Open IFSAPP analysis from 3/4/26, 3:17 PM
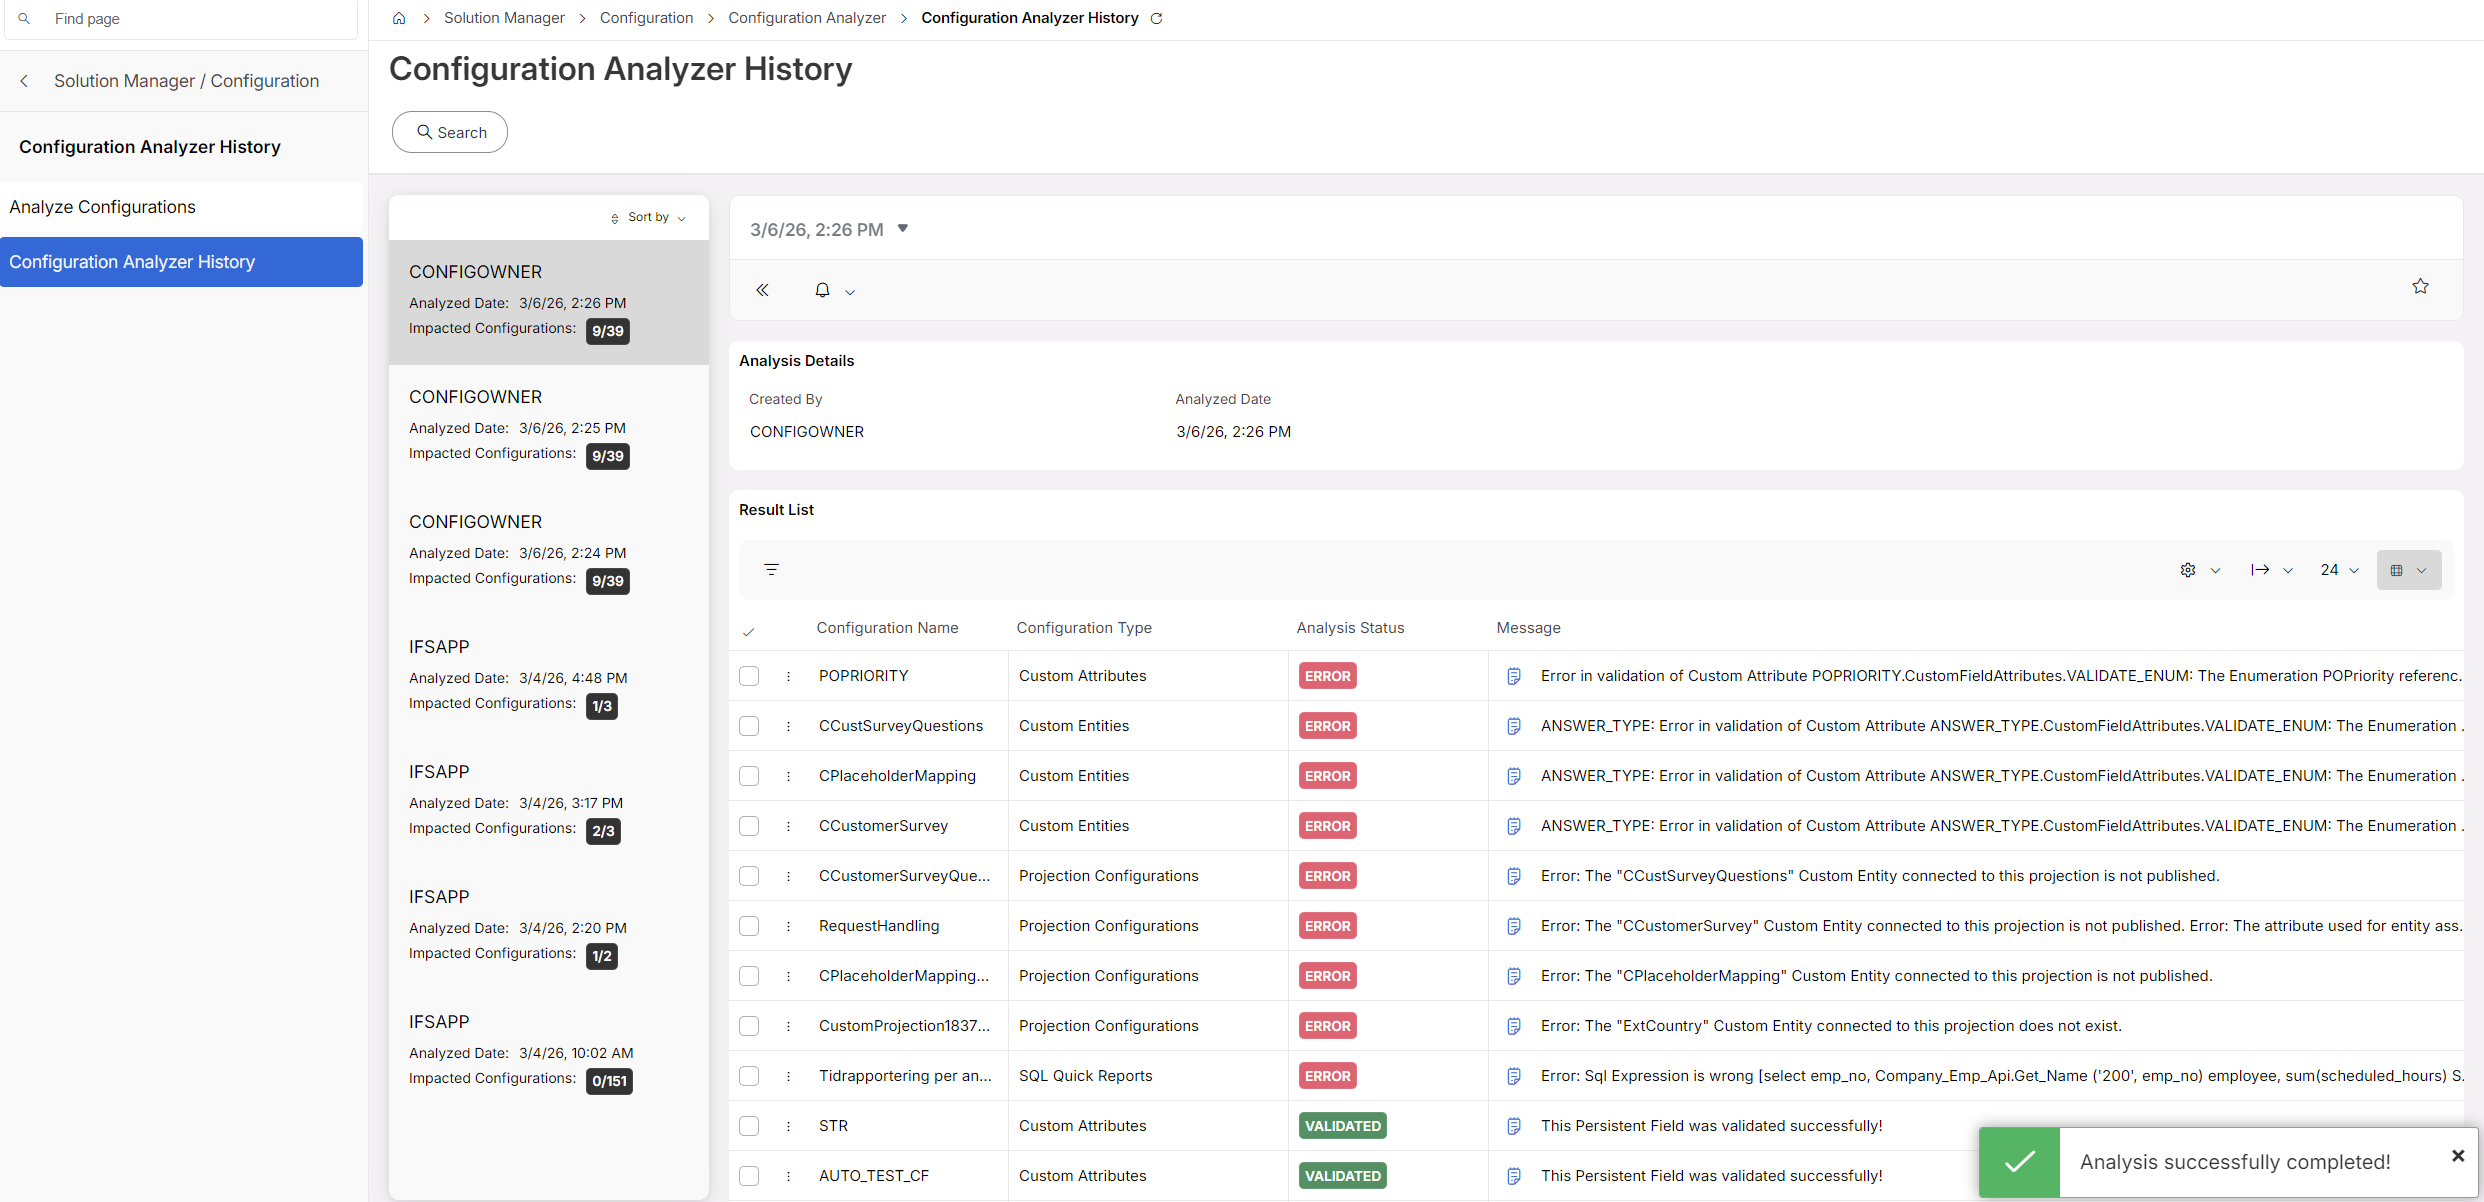 (x=548, y=803)
